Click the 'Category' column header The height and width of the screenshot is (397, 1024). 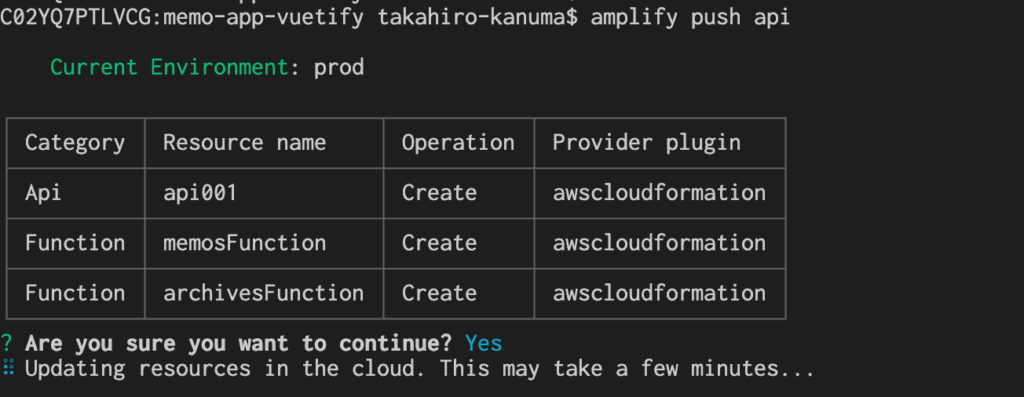[75, 142]
